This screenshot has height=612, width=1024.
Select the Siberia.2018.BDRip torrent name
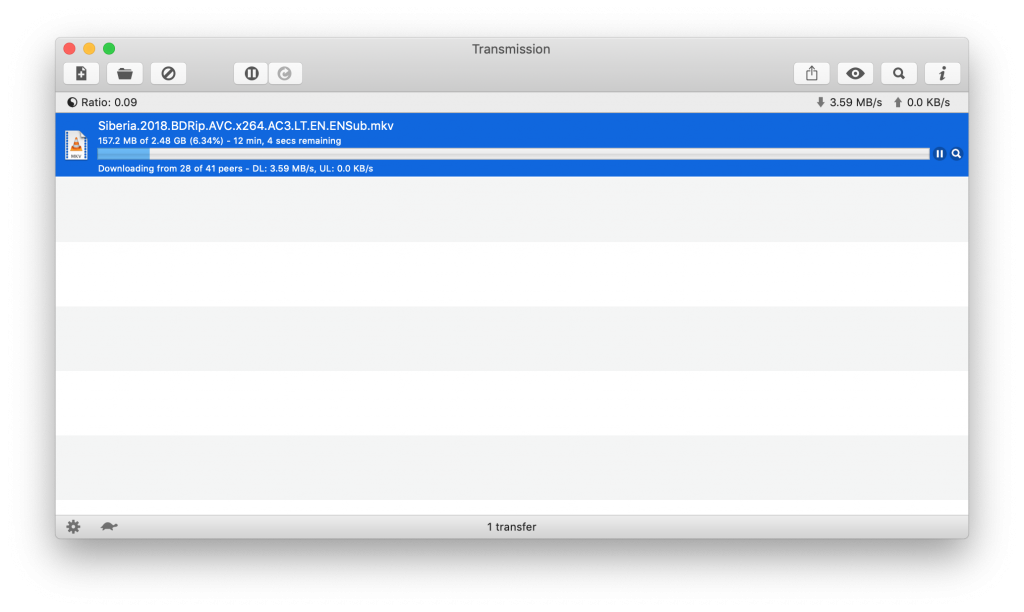coord(245,126)
